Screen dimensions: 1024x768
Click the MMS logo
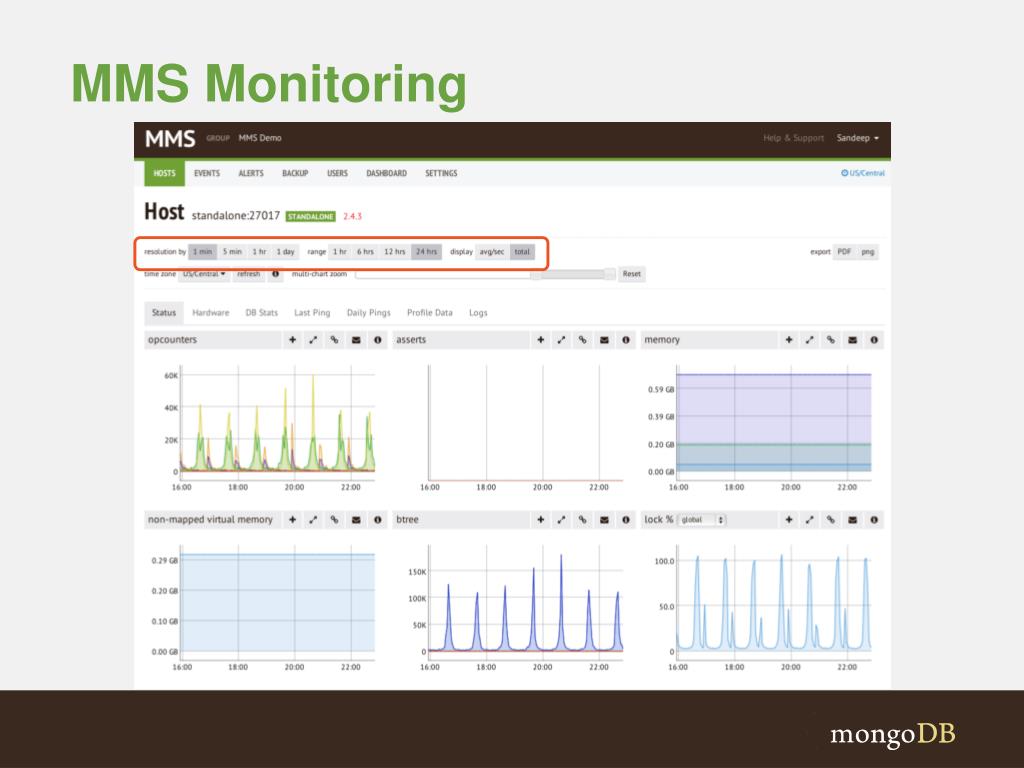(x=170, y=138)
